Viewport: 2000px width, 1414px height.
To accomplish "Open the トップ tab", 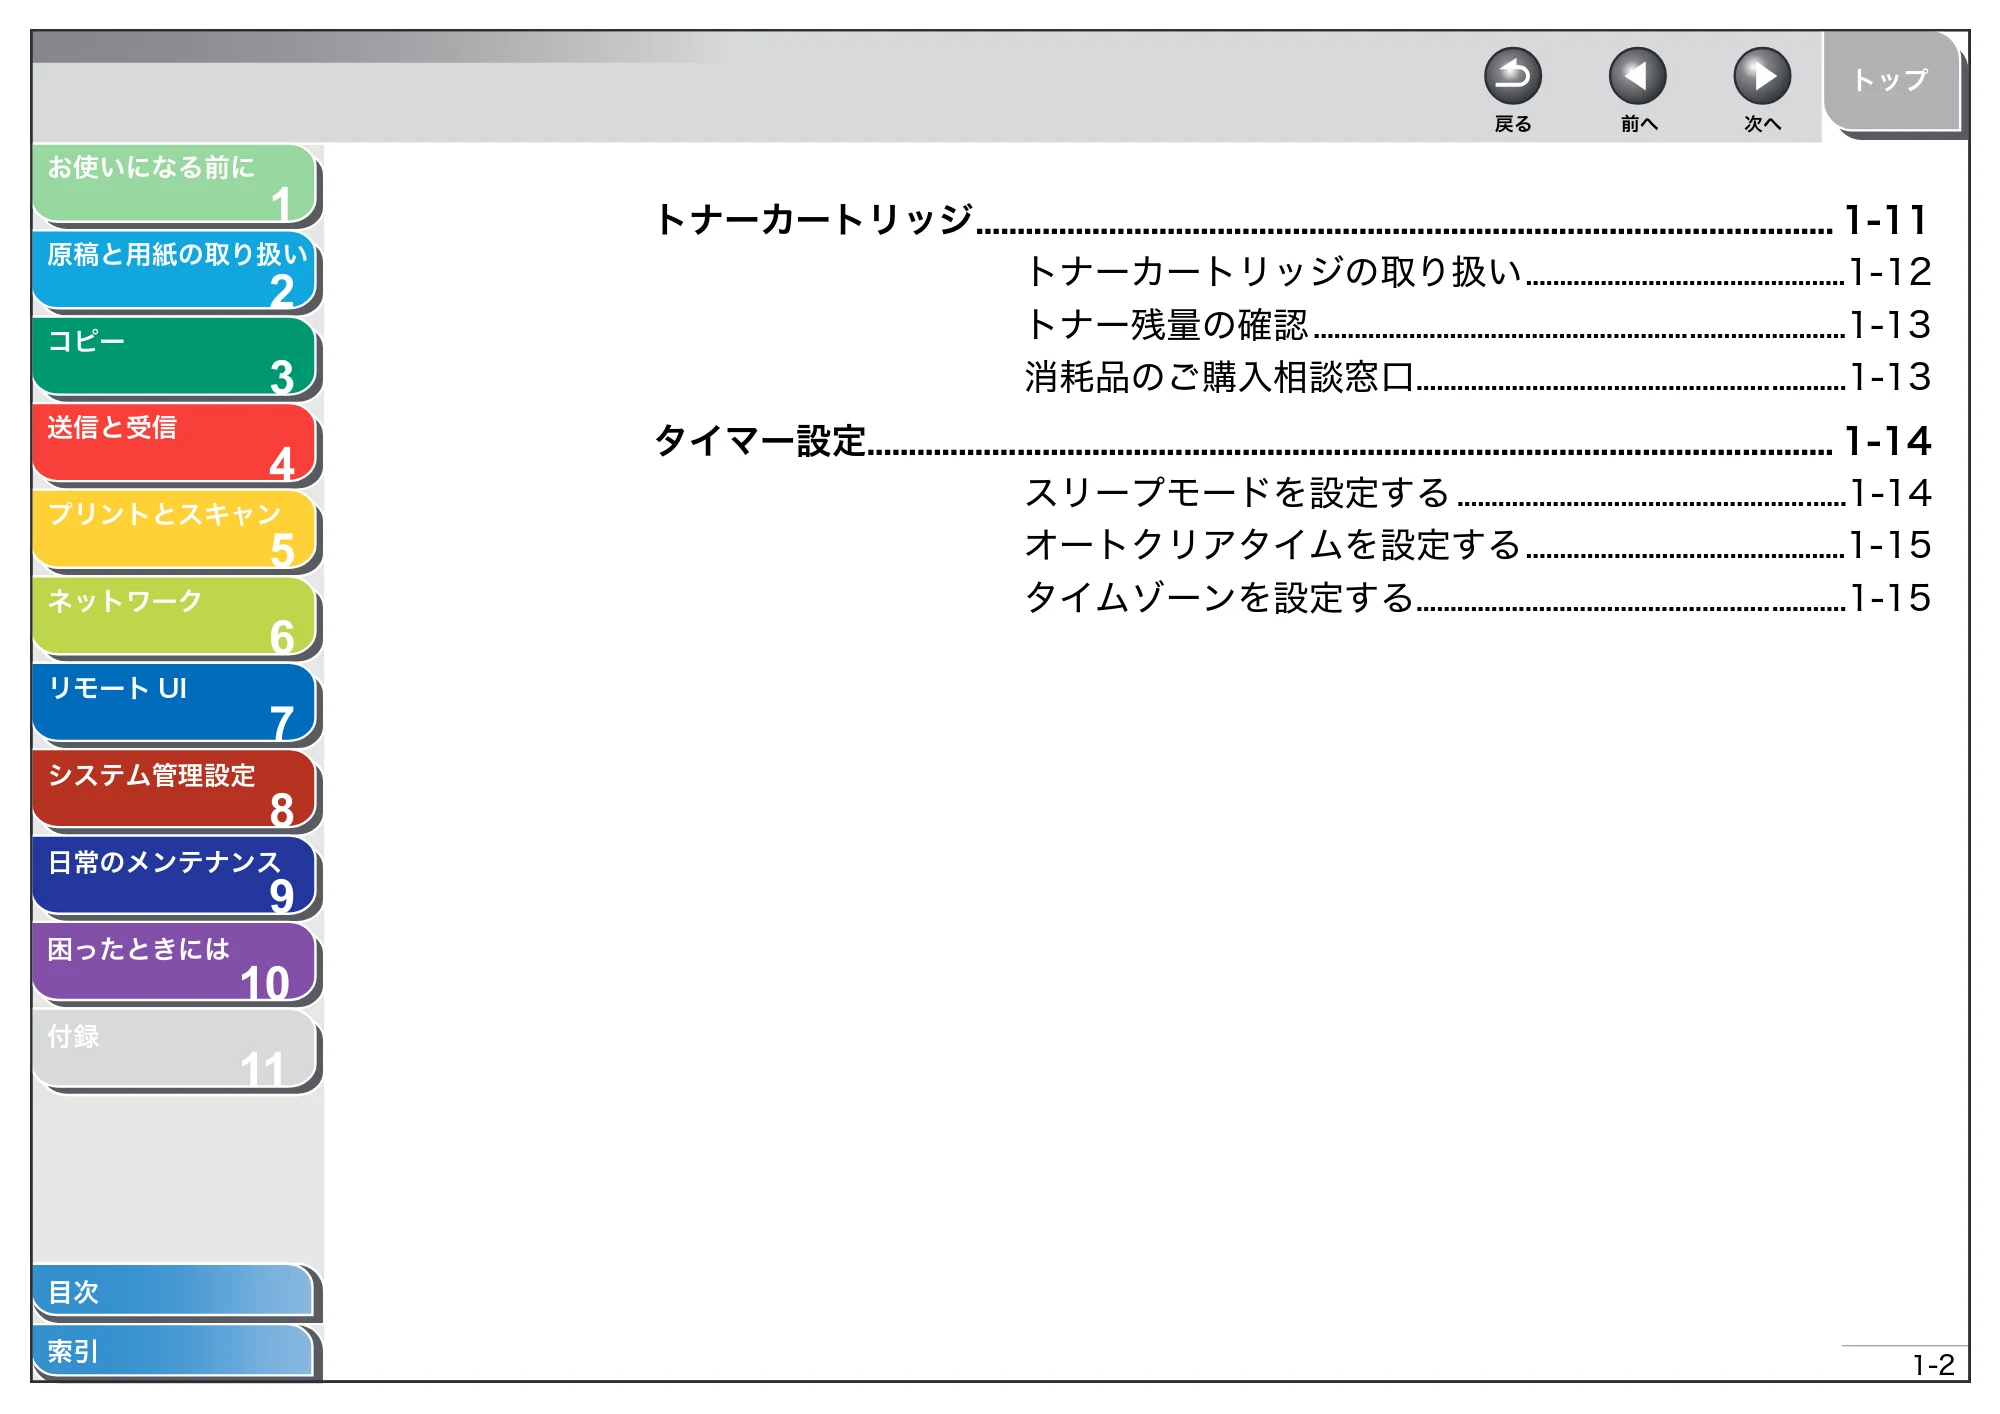I will tap(1890, 81).
